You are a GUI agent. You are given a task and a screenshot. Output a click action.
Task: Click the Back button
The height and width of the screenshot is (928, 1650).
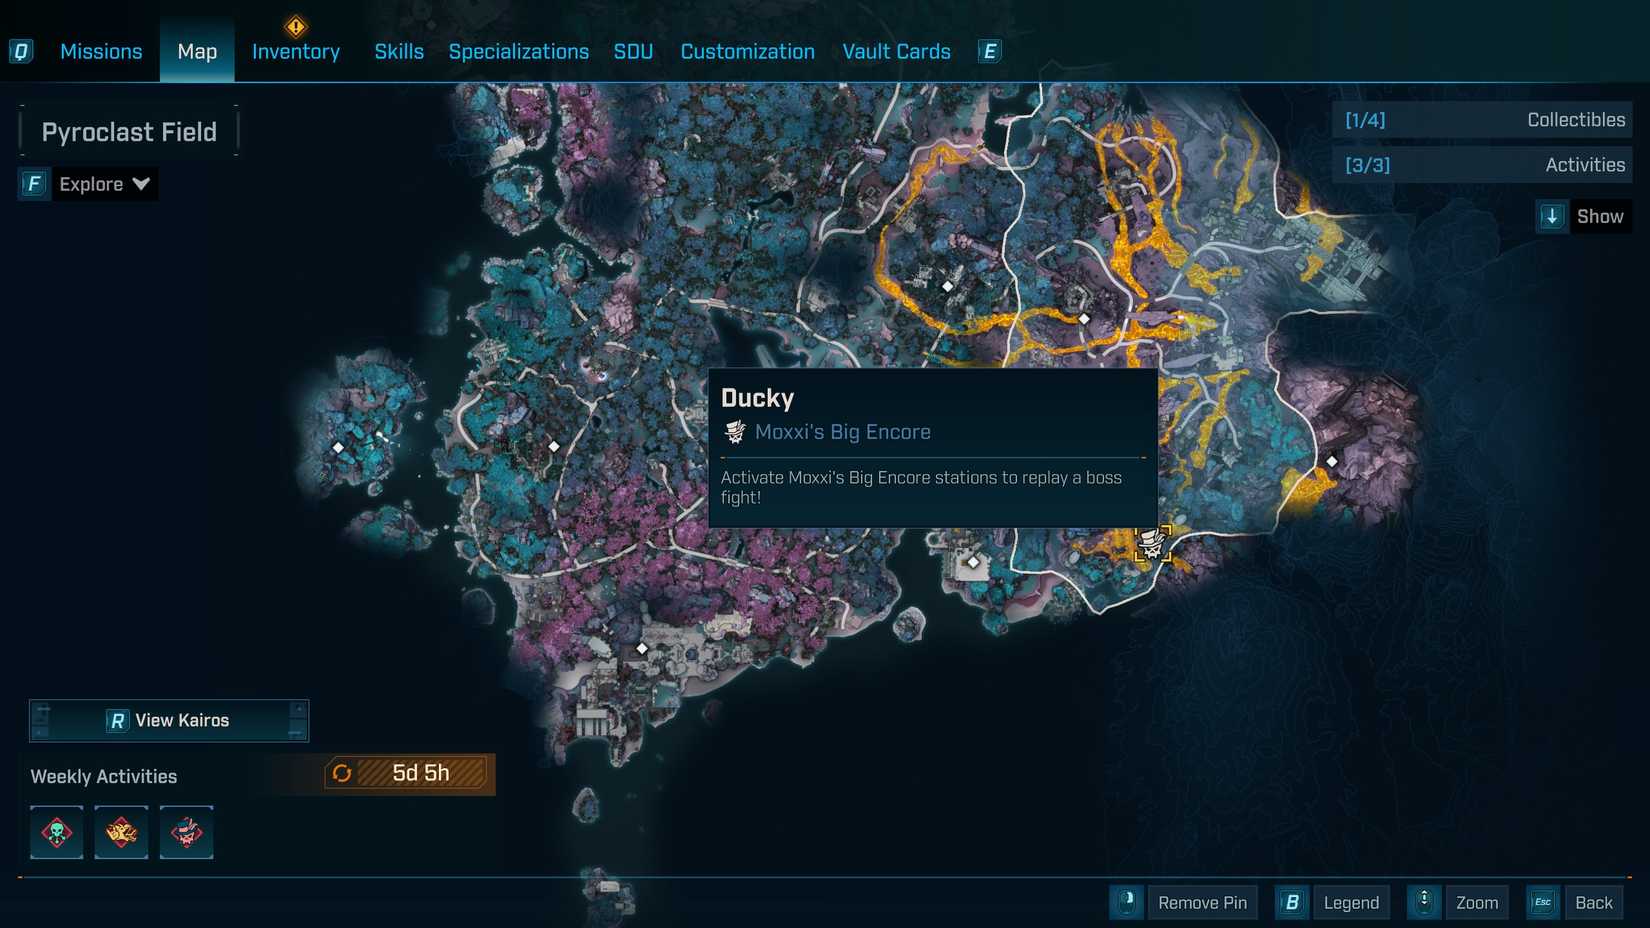1594,903
